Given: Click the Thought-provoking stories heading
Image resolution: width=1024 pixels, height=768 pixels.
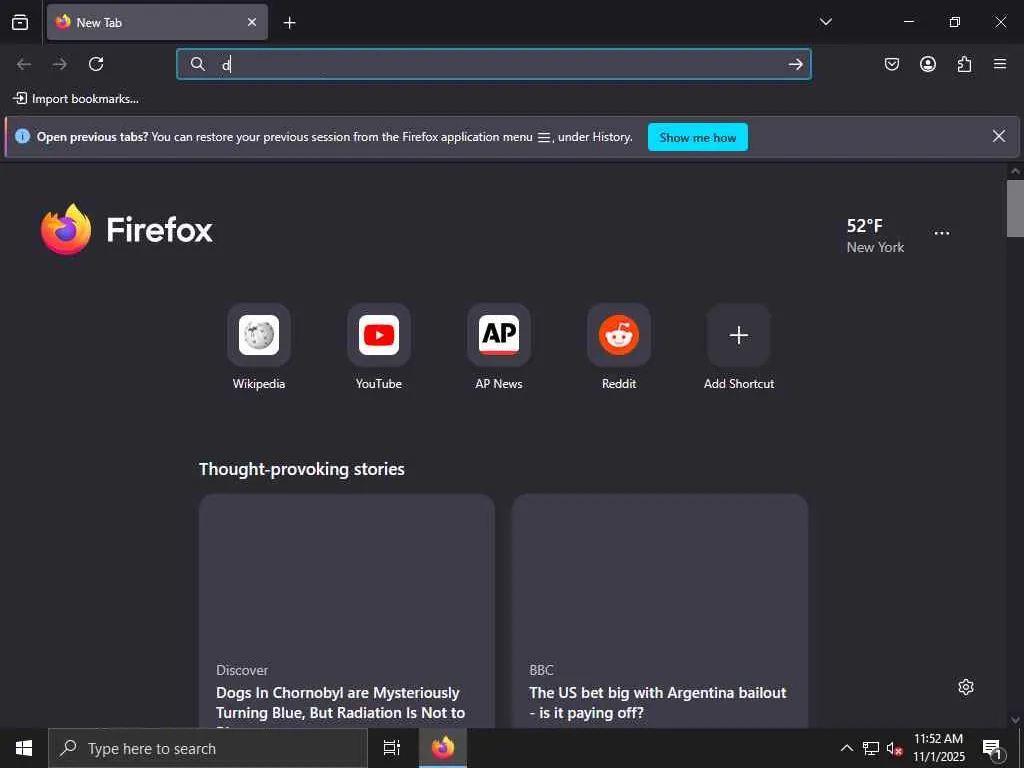Looking at the screenshot, I should tap(302, 469).
